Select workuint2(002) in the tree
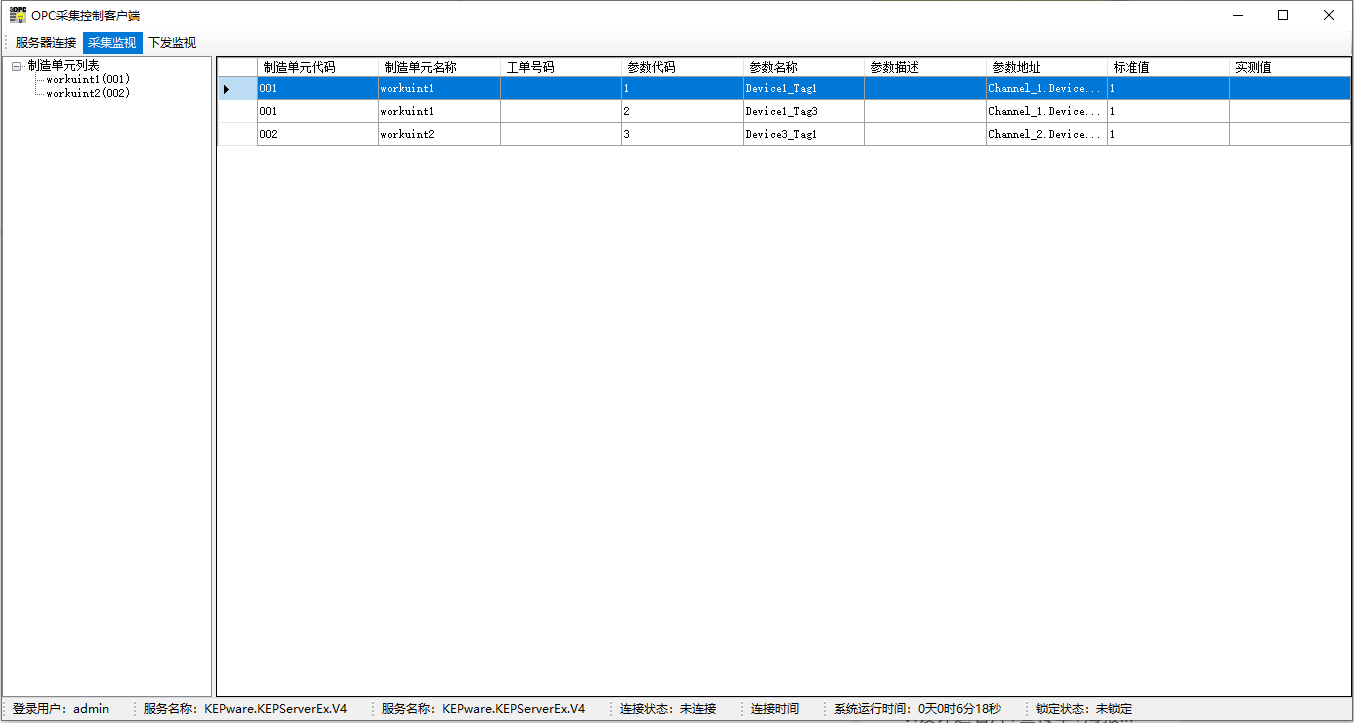 (88, 93)
